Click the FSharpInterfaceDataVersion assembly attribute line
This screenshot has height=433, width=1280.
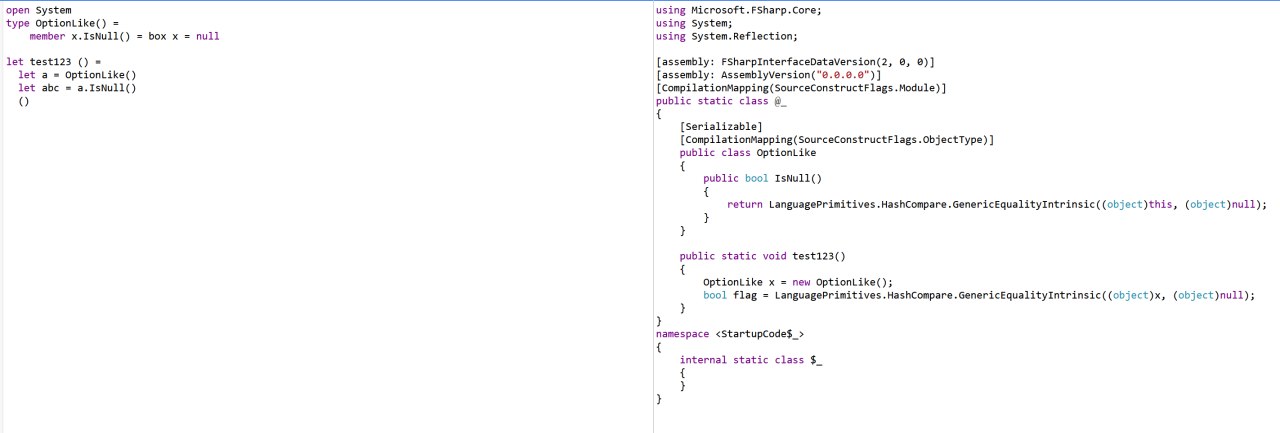click(795, 62)
